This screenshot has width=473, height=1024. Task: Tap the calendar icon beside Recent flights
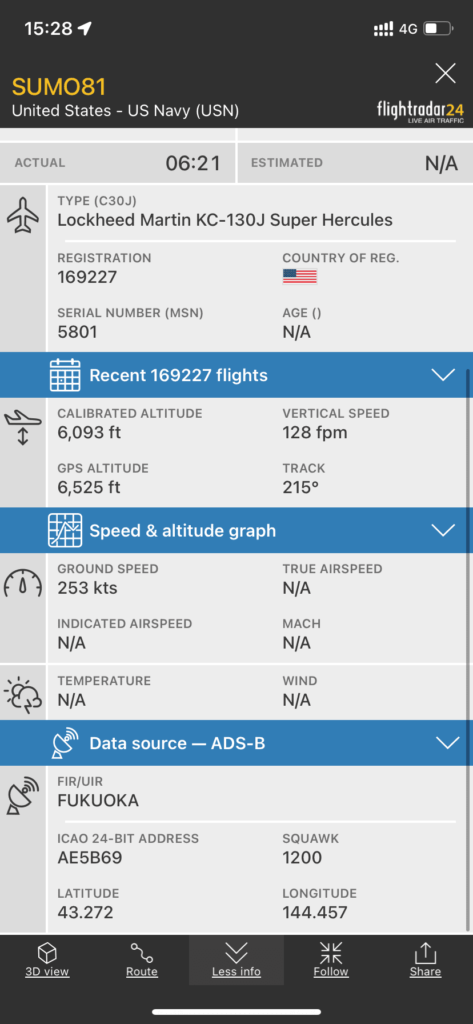click(x=65, y=375)
